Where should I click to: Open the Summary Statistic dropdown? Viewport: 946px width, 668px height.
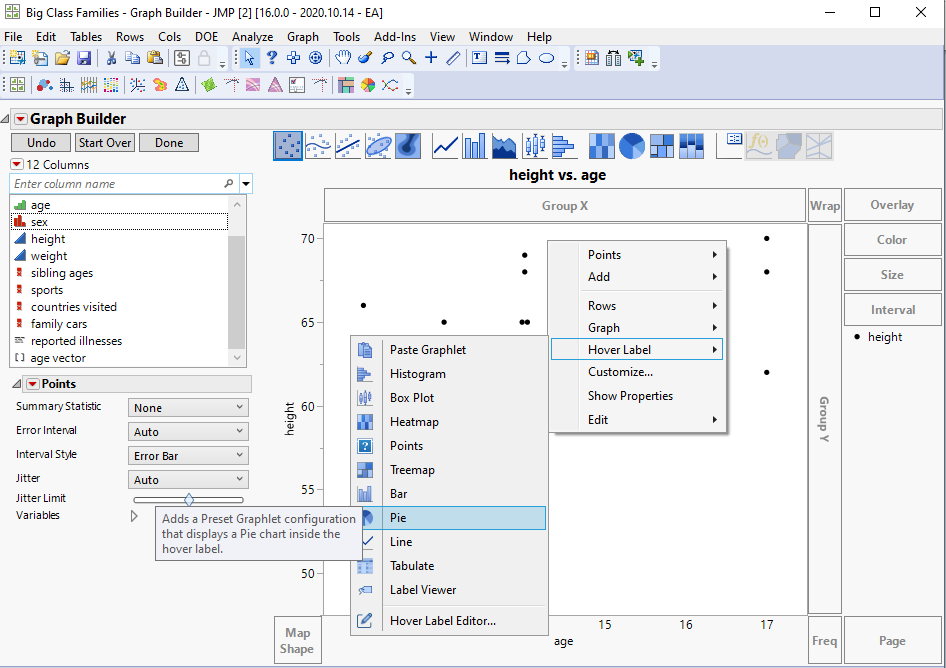coord(188,407)
